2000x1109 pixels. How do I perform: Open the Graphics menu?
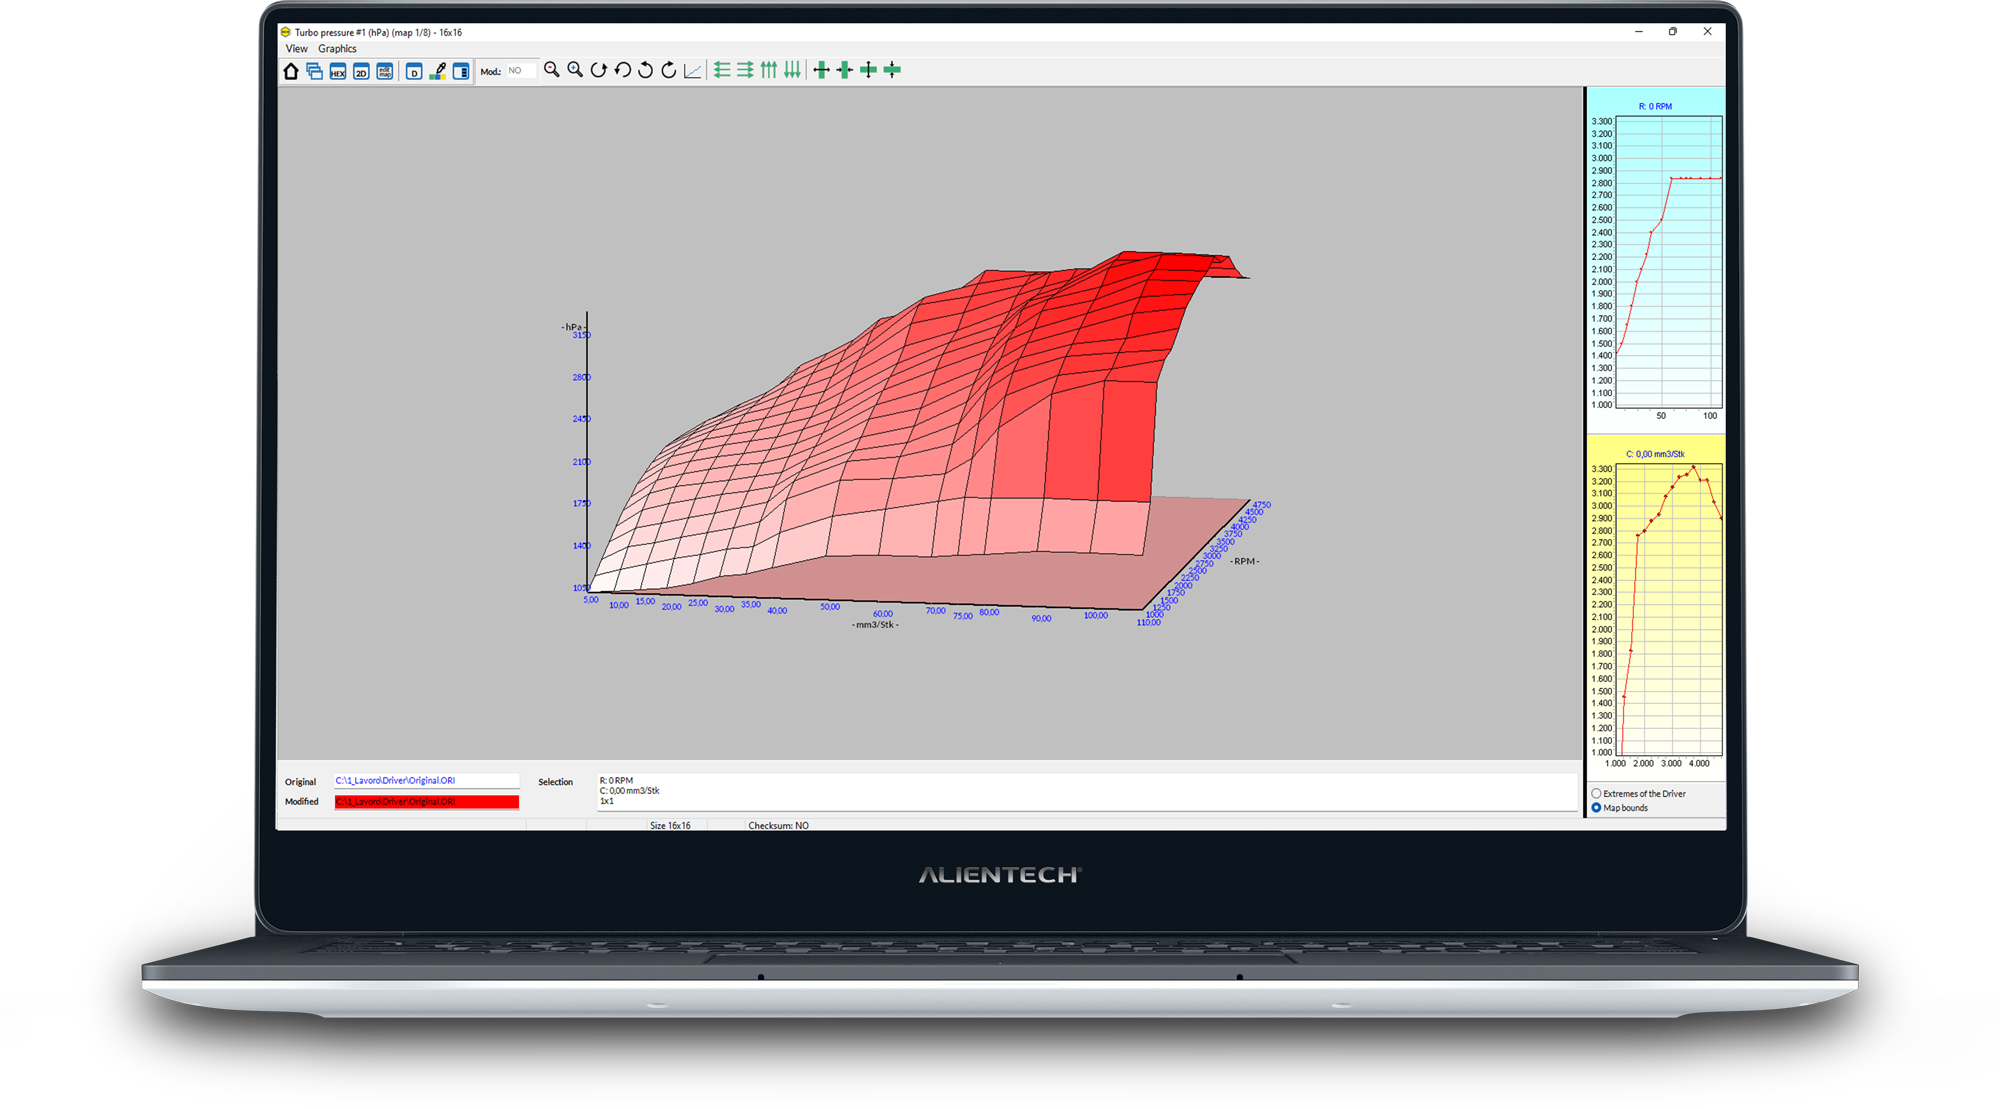pos(337,49)
